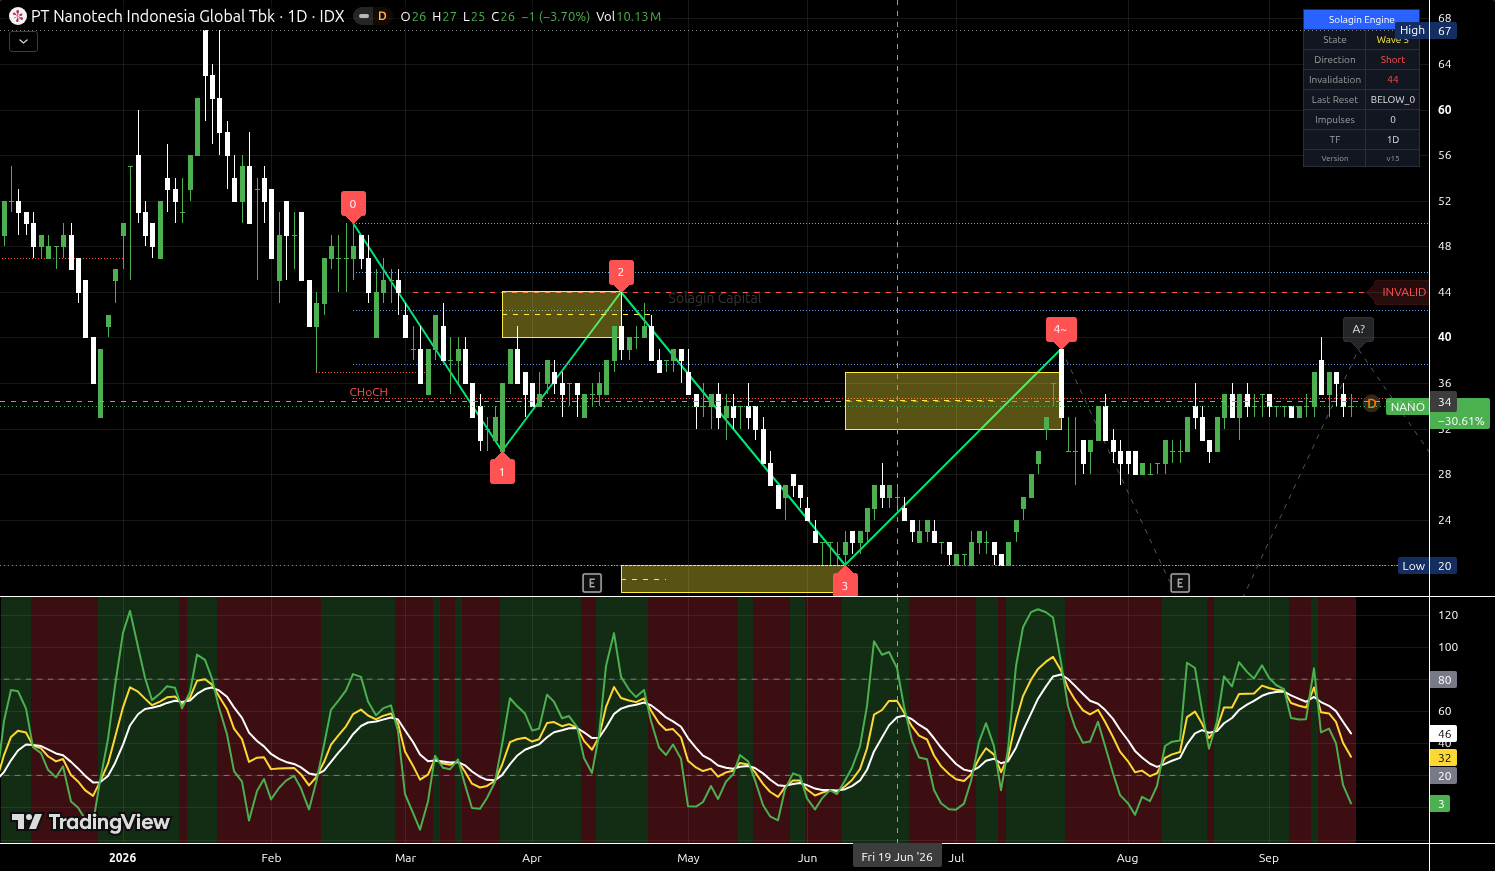Click the grey oscillator level label 80
1495x871 pixels.
coord(1444,680)
